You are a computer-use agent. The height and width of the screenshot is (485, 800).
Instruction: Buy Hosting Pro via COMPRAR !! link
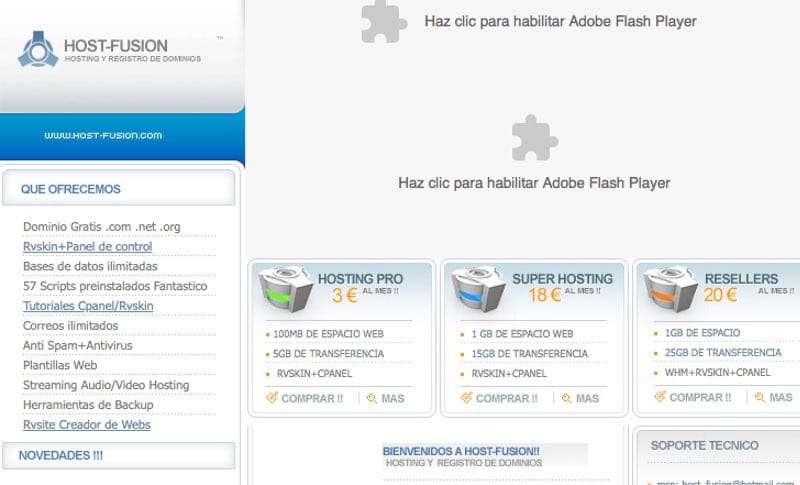[x=312, y=399]
